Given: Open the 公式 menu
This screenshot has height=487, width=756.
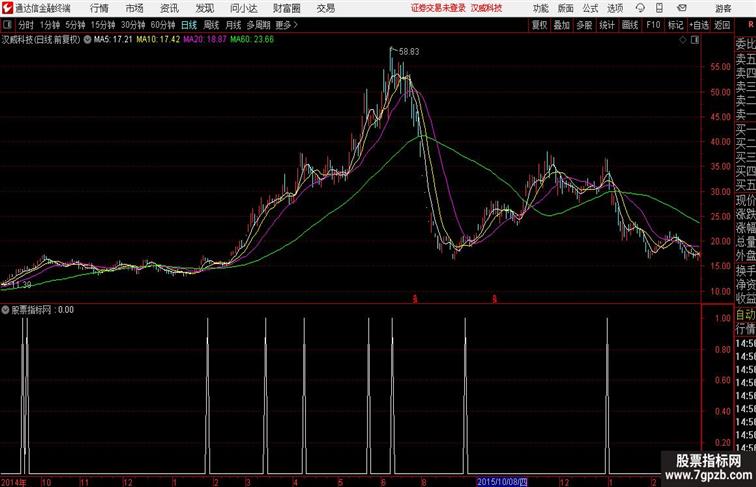Looking at the screenshot, I should [590, 8].
